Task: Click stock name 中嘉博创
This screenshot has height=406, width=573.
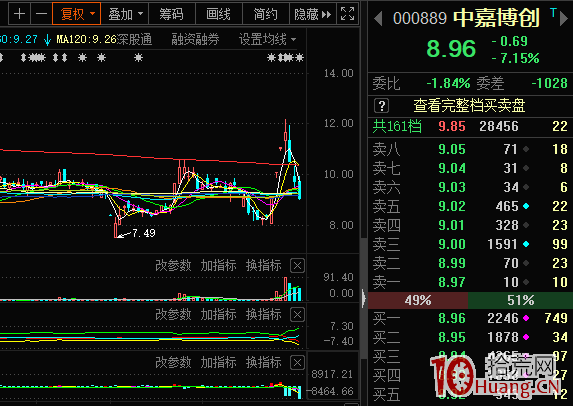Action: pyautogui.click(x=496, y=18)
